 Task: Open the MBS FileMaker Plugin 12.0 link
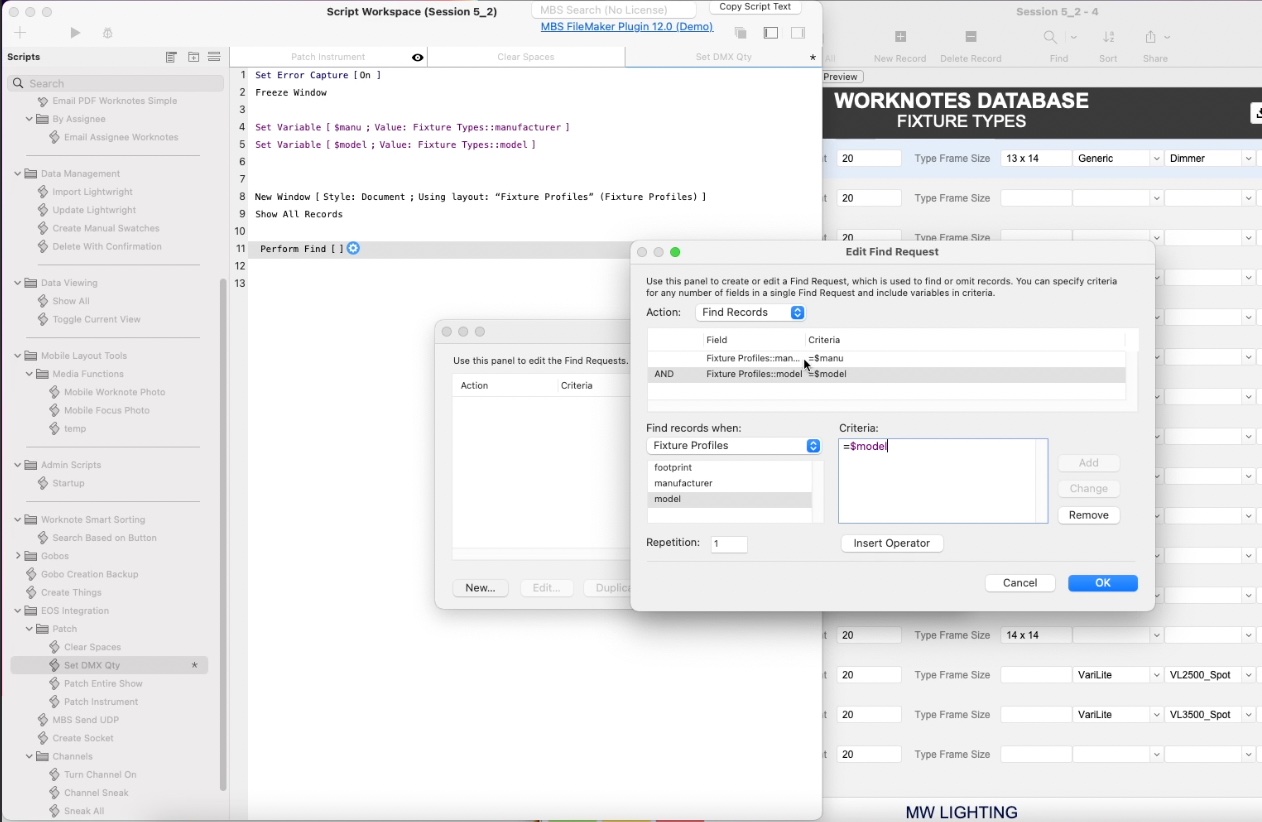tap(626, 26)
